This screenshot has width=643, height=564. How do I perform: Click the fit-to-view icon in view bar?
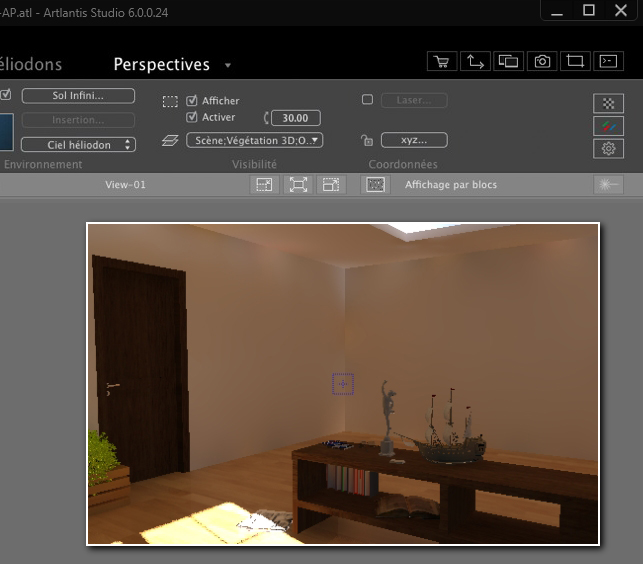point(297,185)
